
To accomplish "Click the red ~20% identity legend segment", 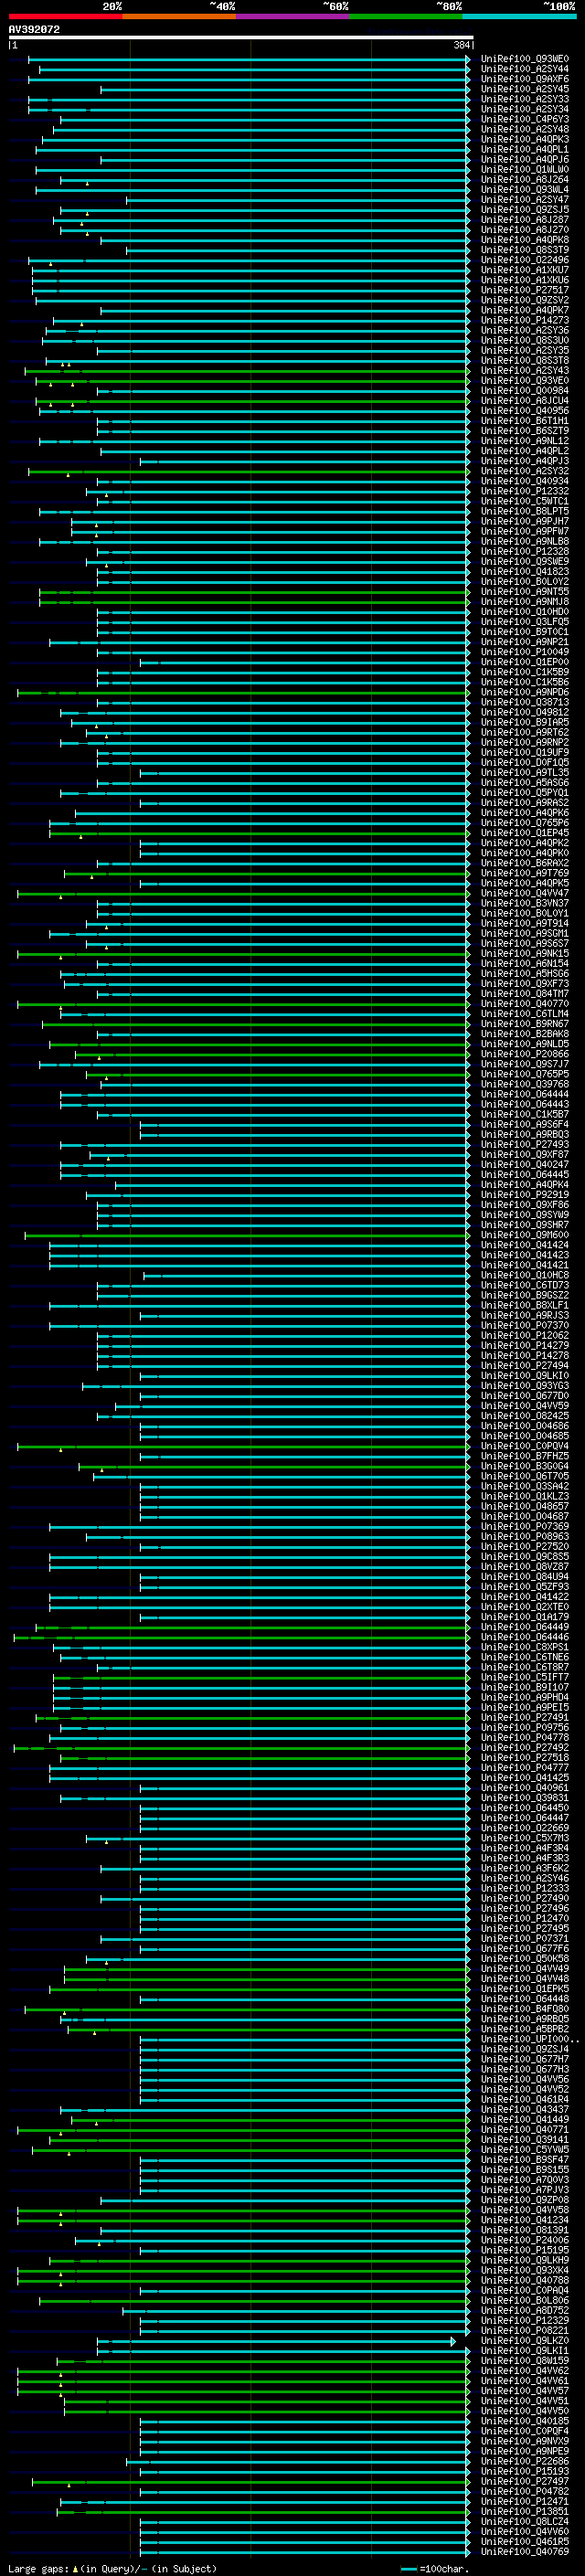I will (65, 16).
